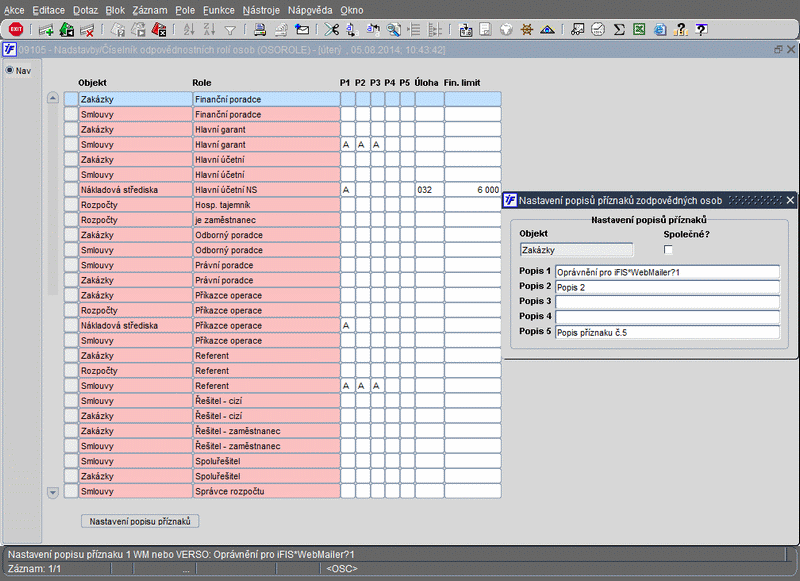Click the Úloha cell containing "032"

point(429,190)
